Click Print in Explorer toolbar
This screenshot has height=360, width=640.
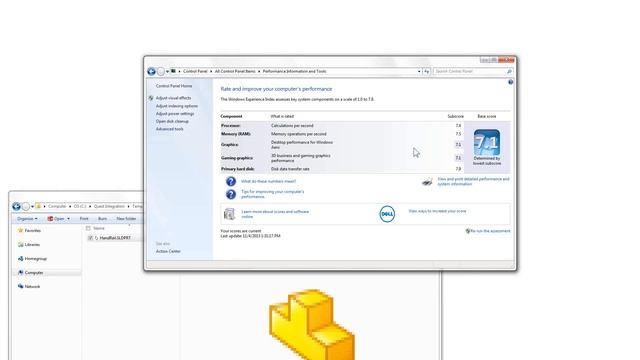[84, 219]
